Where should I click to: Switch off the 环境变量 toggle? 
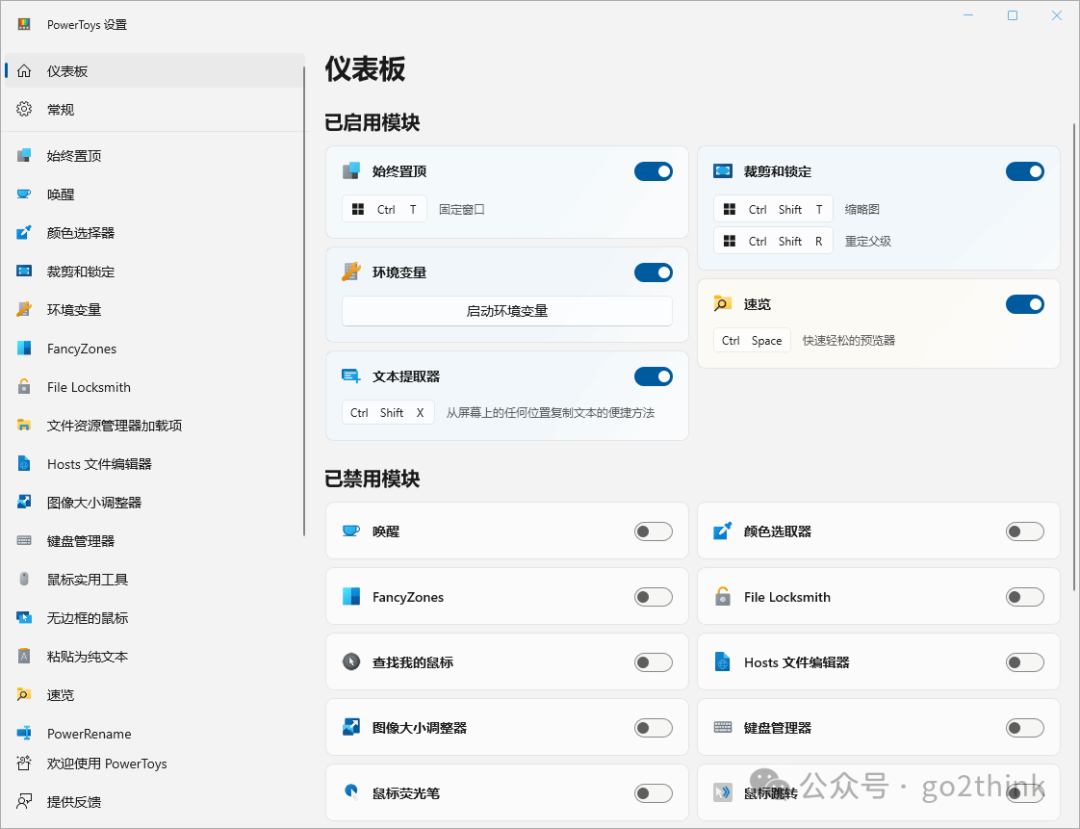pyautogui.click(x=653, y=273)
